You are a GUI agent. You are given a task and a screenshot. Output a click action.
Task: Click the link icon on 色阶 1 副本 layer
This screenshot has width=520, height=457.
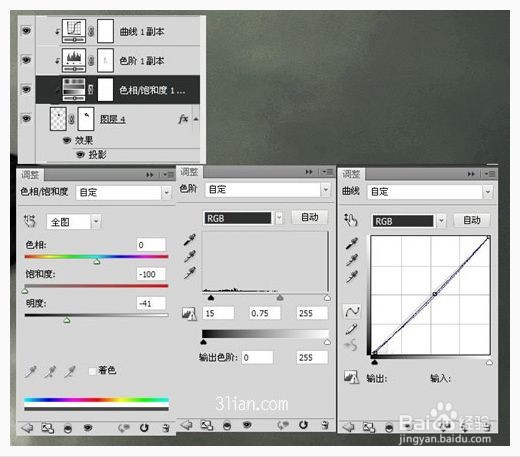(91, 61)
